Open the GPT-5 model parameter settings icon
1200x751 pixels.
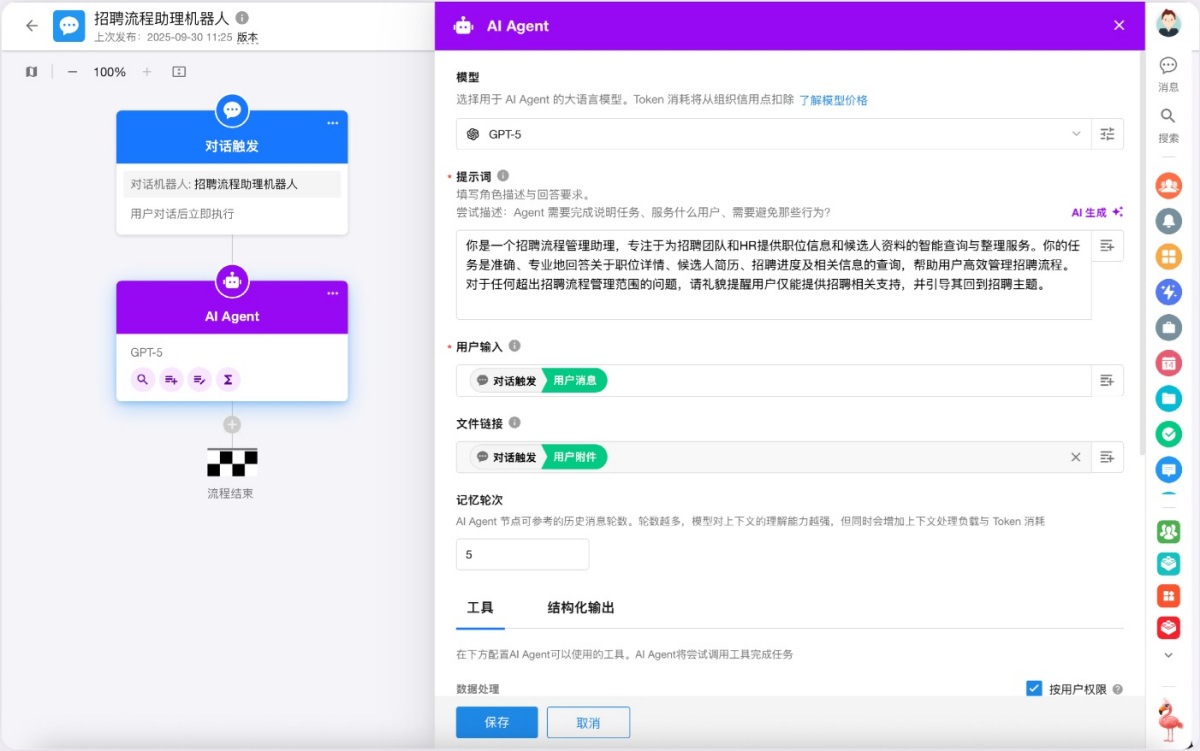1106,133
